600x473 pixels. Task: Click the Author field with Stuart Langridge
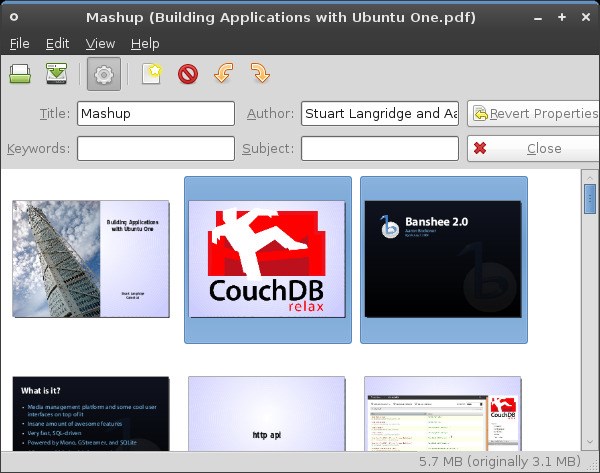coord(380,113)
